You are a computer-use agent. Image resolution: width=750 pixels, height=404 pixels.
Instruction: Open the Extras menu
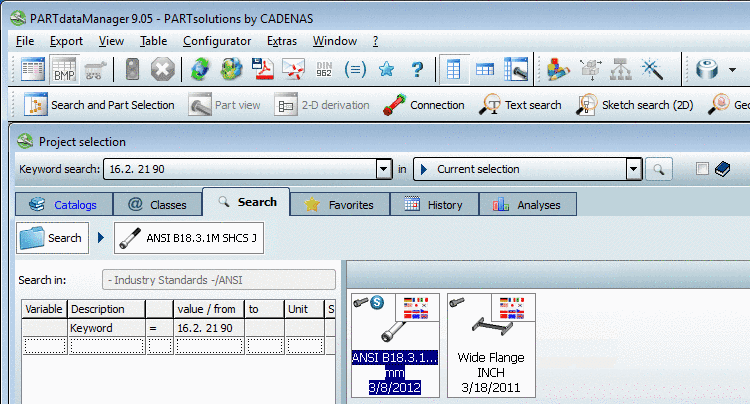coord(282,42)
